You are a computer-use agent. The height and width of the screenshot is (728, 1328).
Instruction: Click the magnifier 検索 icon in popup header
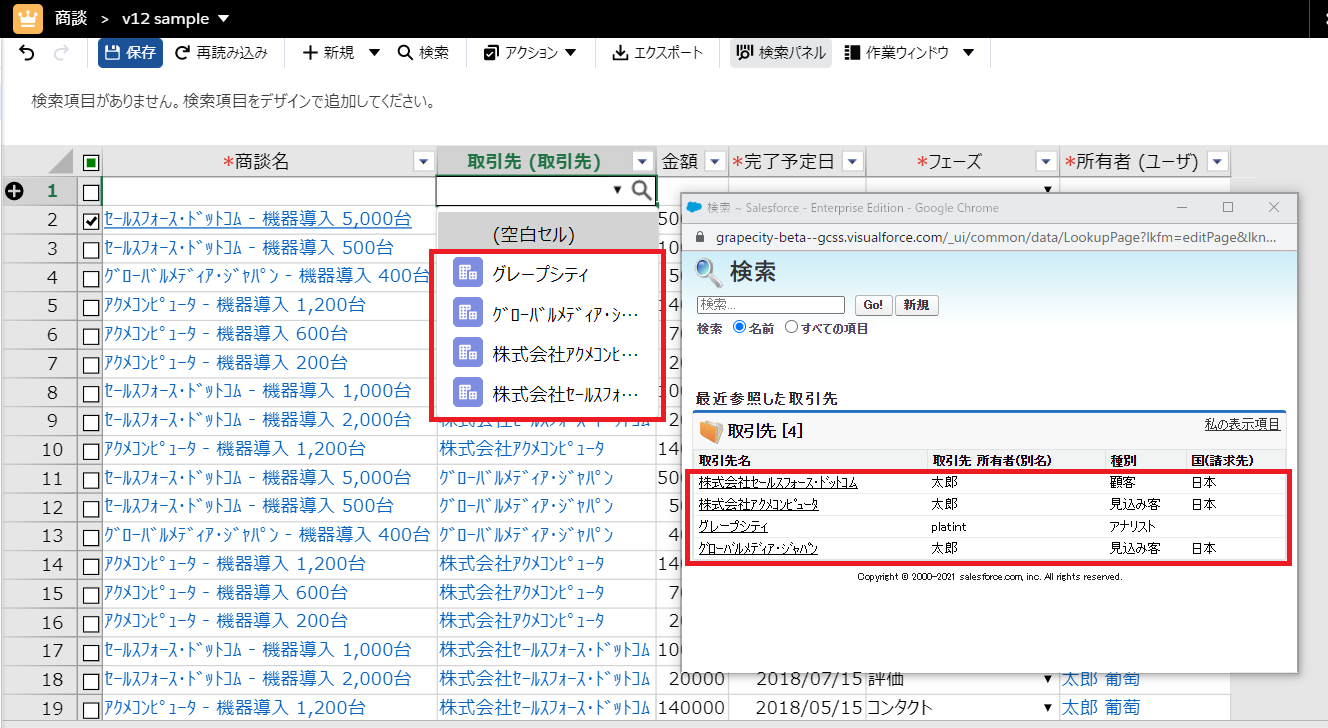(708, 272)
